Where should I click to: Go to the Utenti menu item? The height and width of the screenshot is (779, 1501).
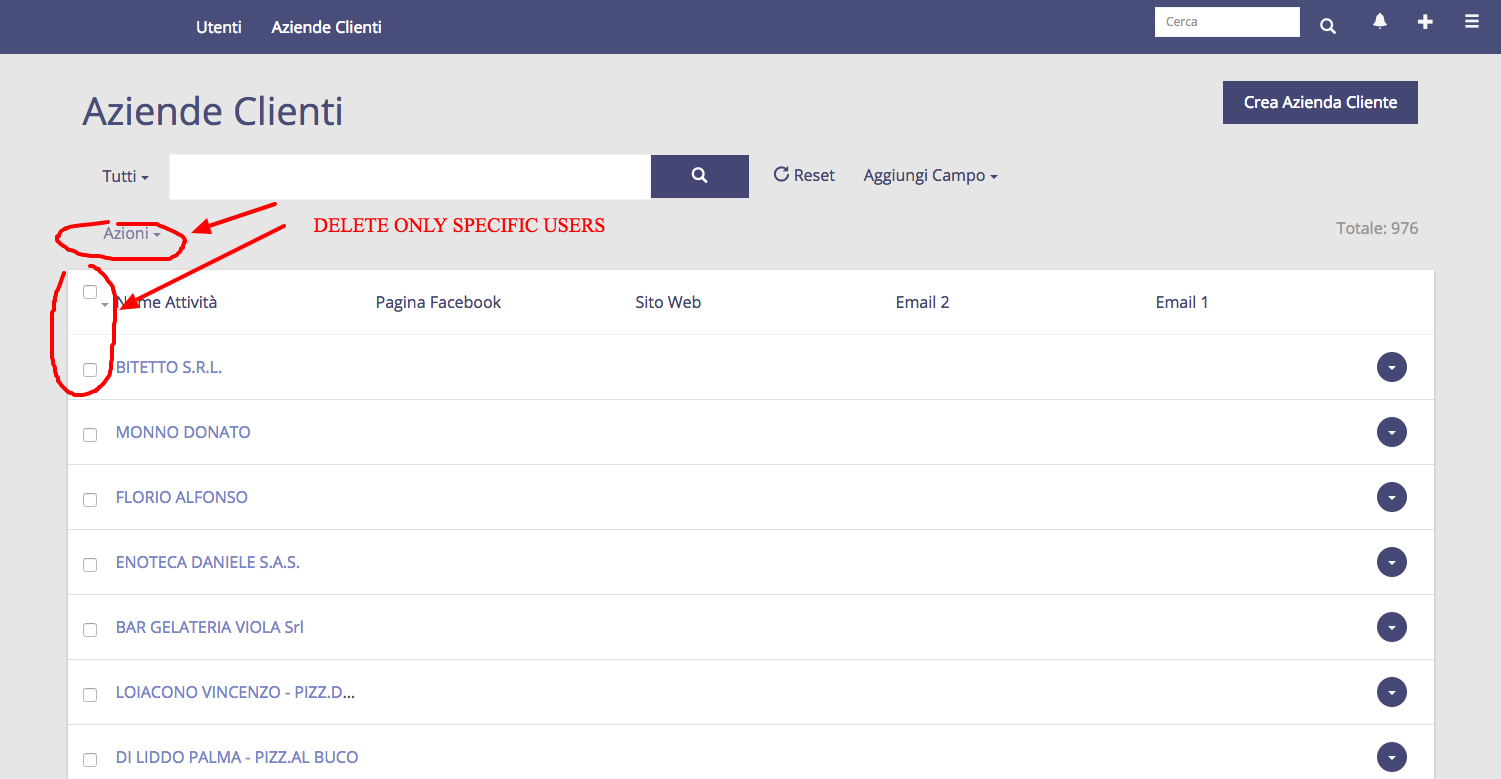point(219,27)
